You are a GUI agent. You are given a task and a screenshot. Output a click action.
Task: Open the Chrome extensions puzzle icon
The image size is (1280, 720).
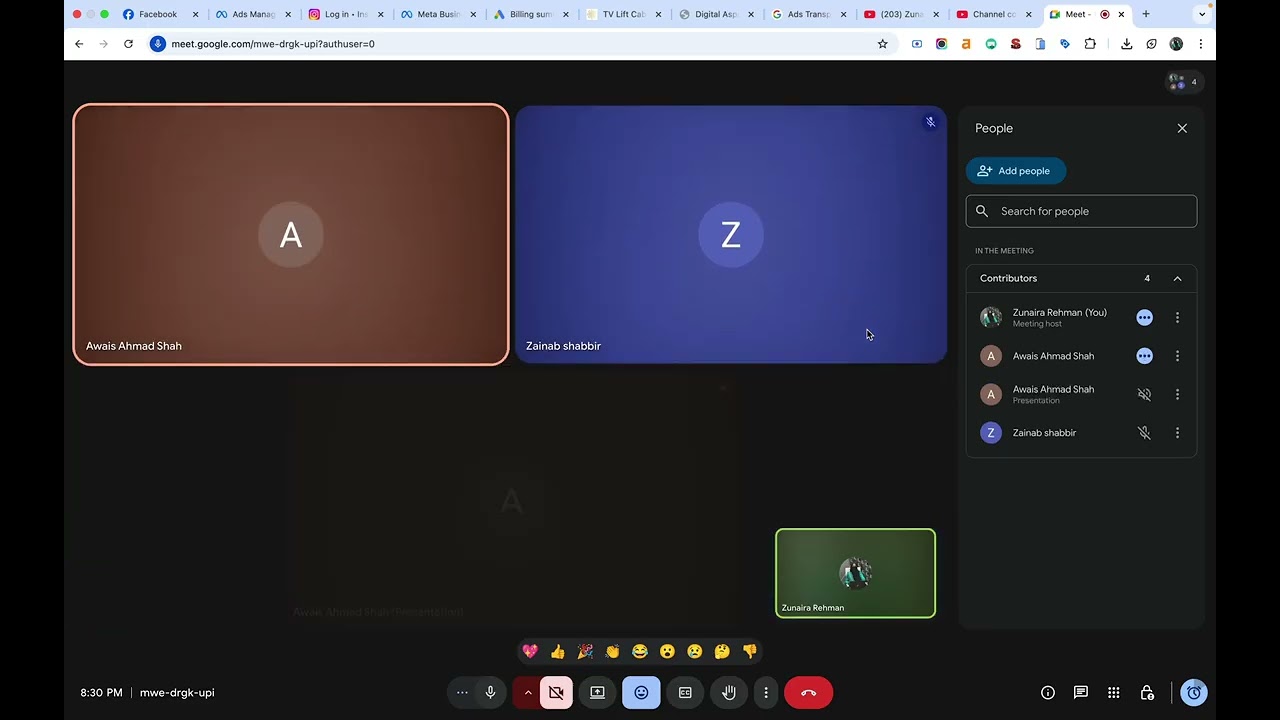pos(1090,44)
